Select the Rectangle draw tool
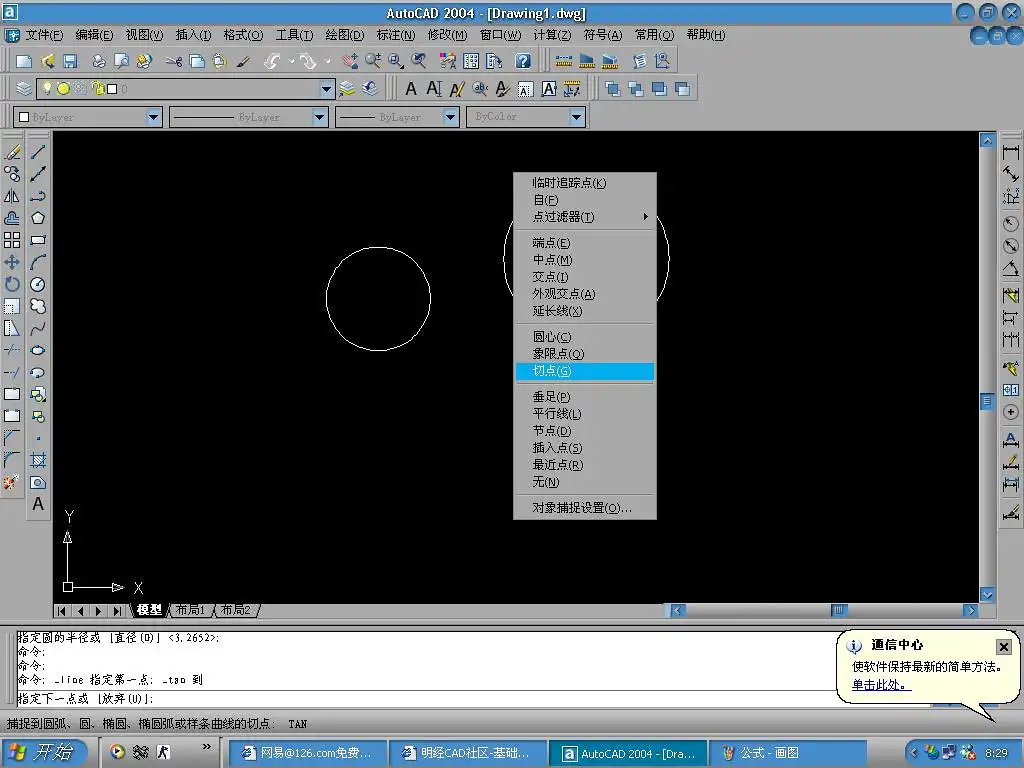 click(38, 240)
